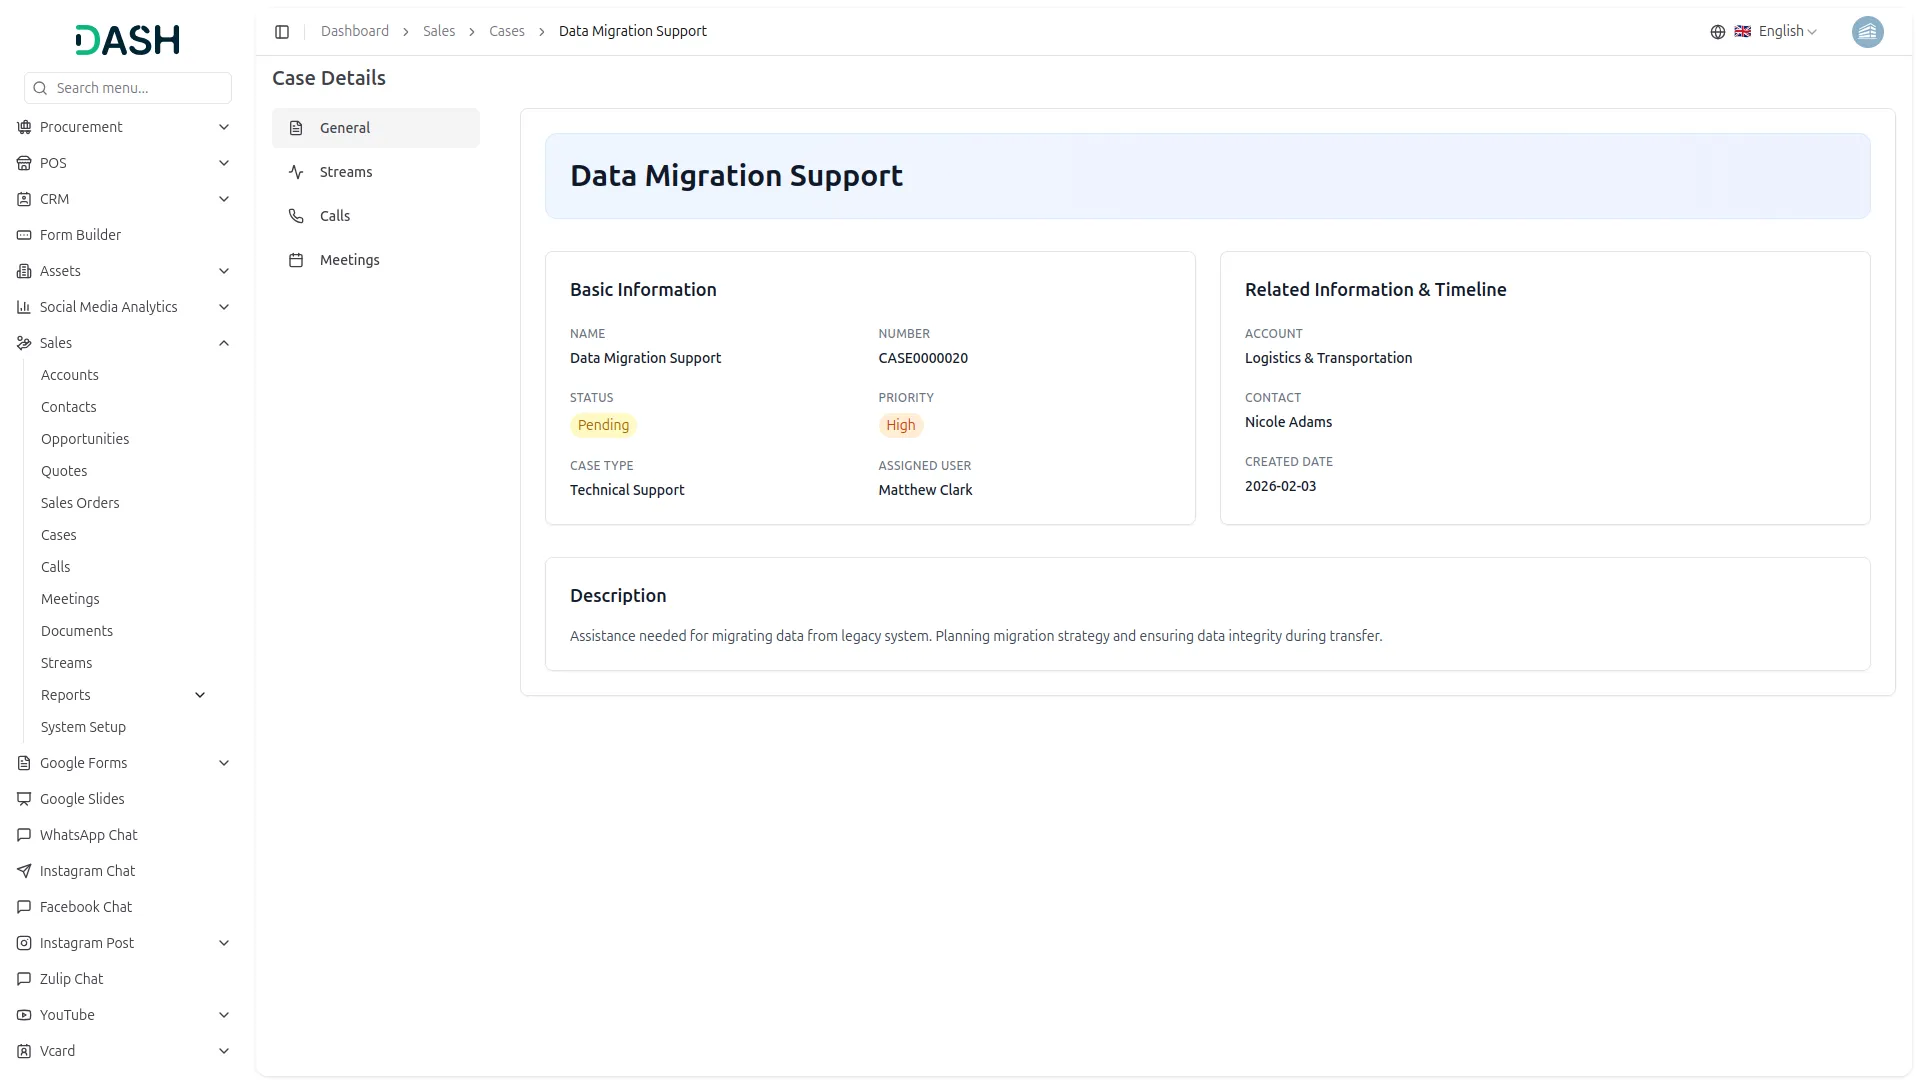The width and height of the screenshot is (1920, 1080).
Task: Click the Nicole Adams contact name
Action: click(x=1288, y=422)
